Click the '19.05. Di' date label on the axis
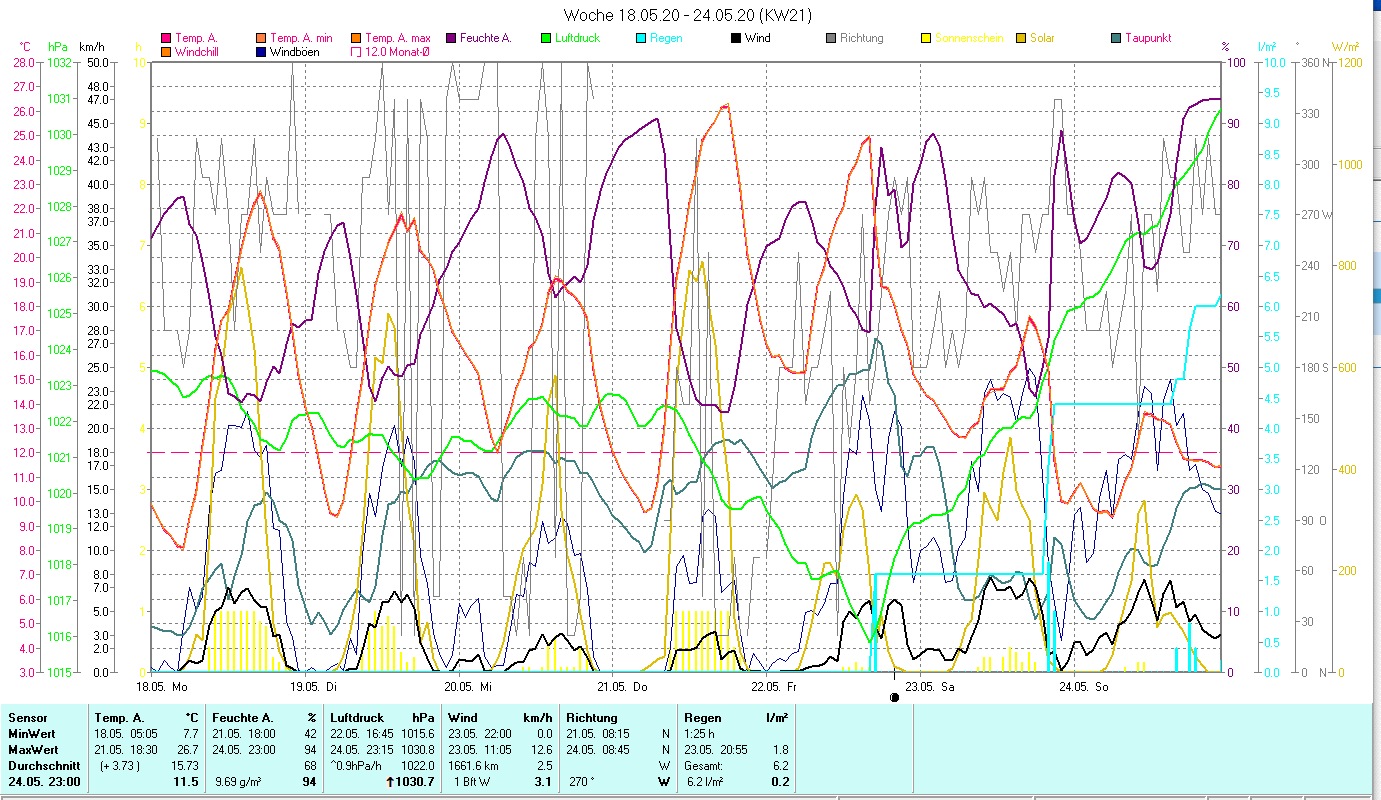This screenshot has height=800, width=1381. tap(313, 687)
